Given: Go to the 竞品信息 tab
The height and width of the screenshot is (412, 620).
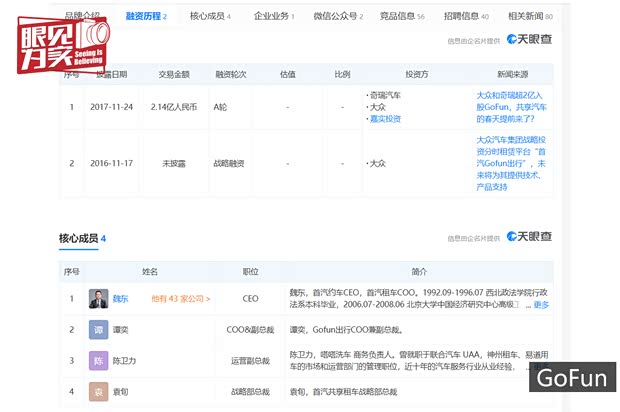Looking at the screenshot, I should click(404, 16).
